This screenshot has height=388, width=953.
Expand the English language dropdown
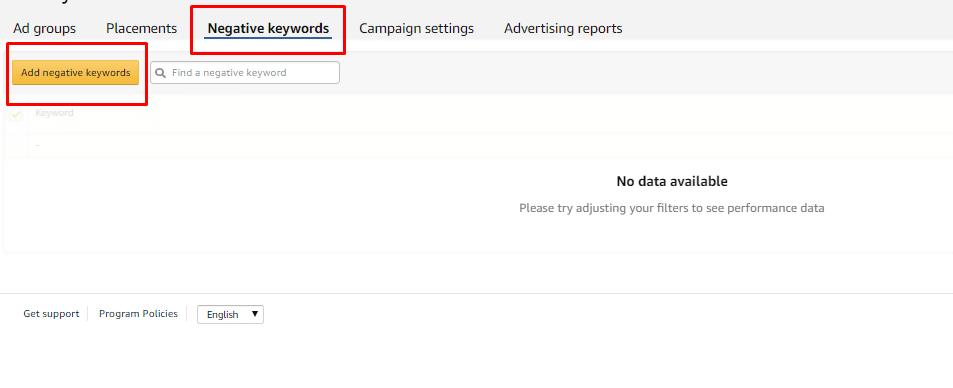point(230,314)
